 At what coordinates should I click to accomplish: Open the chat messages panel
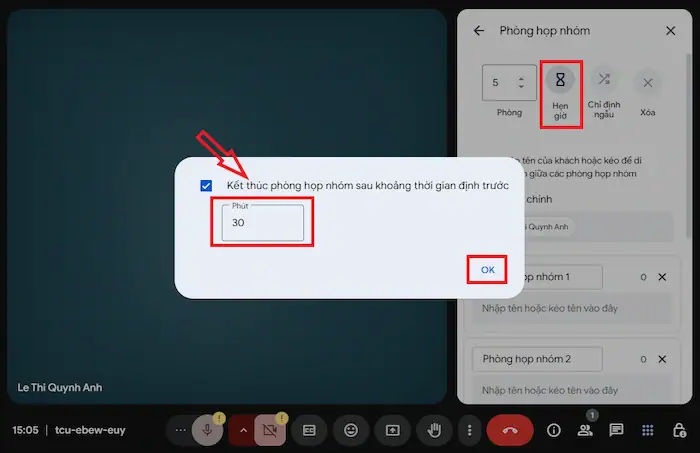pos(616,430)
